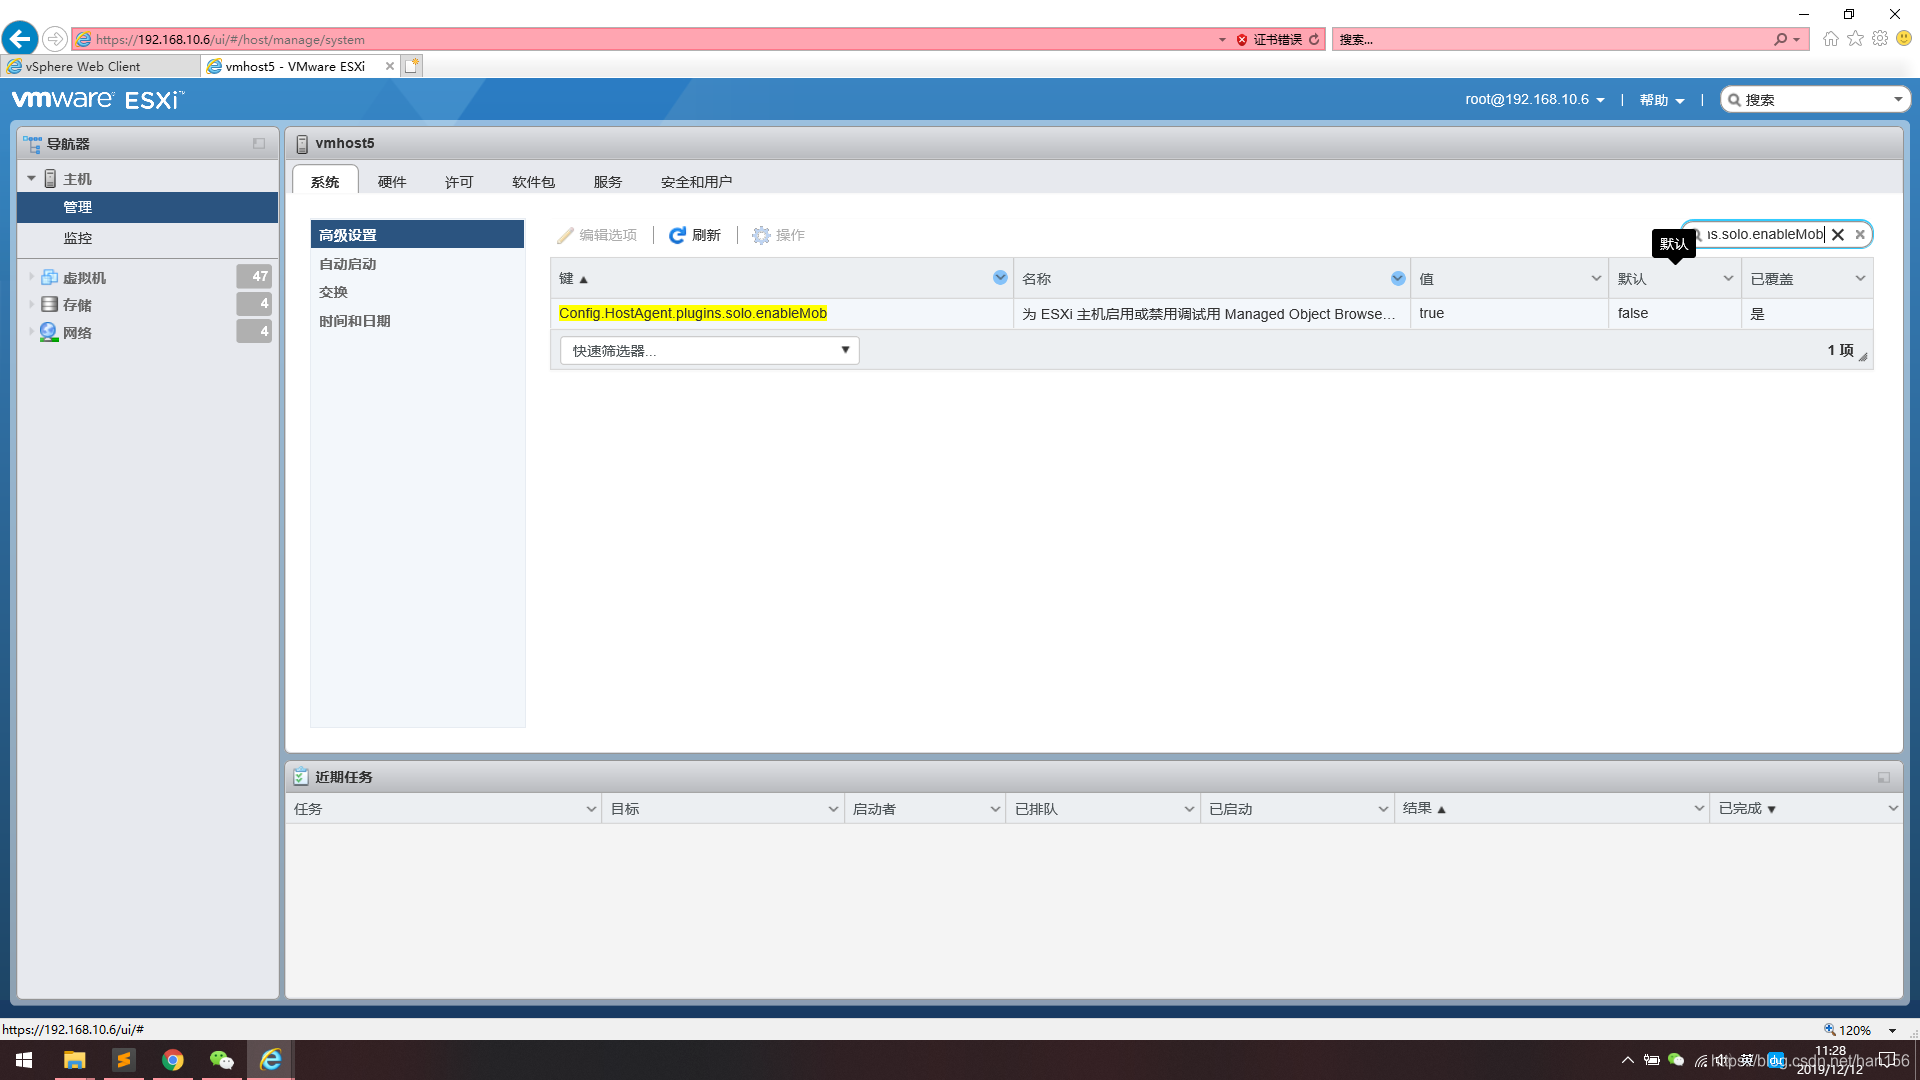This screenshot has height=1080, width=1920.
Task: Click the 刷新 refresh button
Action: [x=694, y=235]
